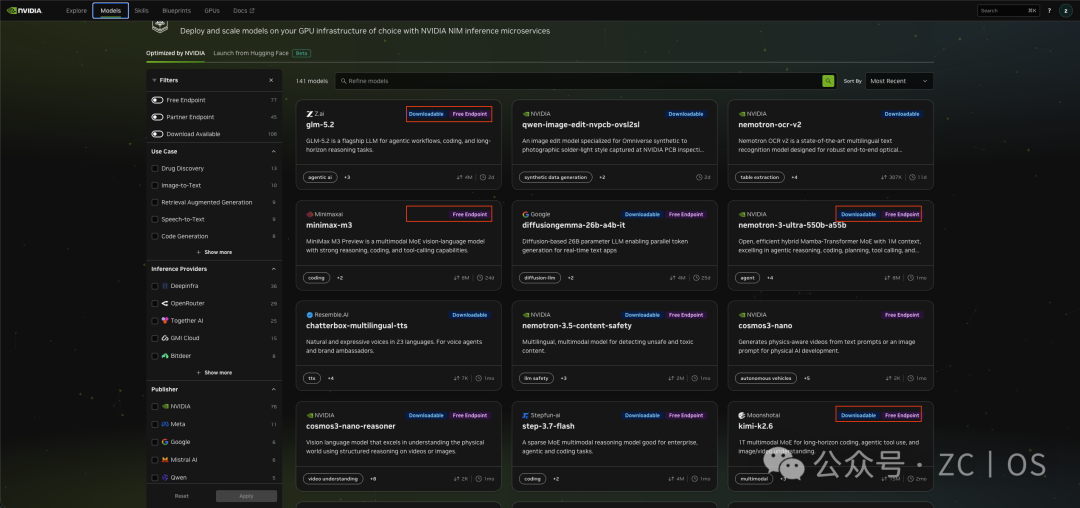
Task: Open the user avatar menu
Action: [x=1066, y=10]
